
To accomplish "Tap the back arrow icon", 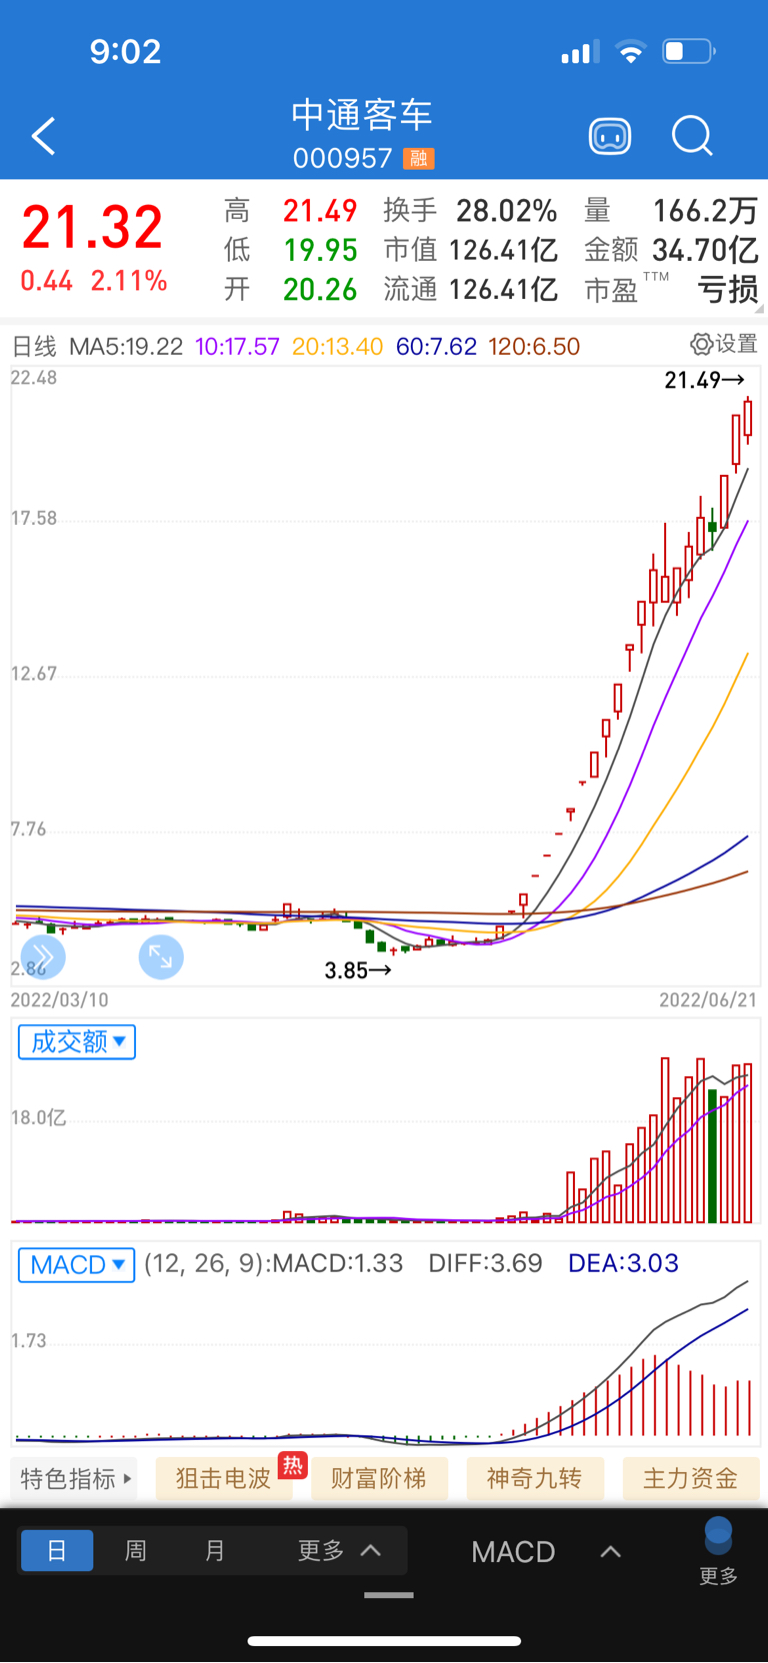I will click(x=44, y=136).
